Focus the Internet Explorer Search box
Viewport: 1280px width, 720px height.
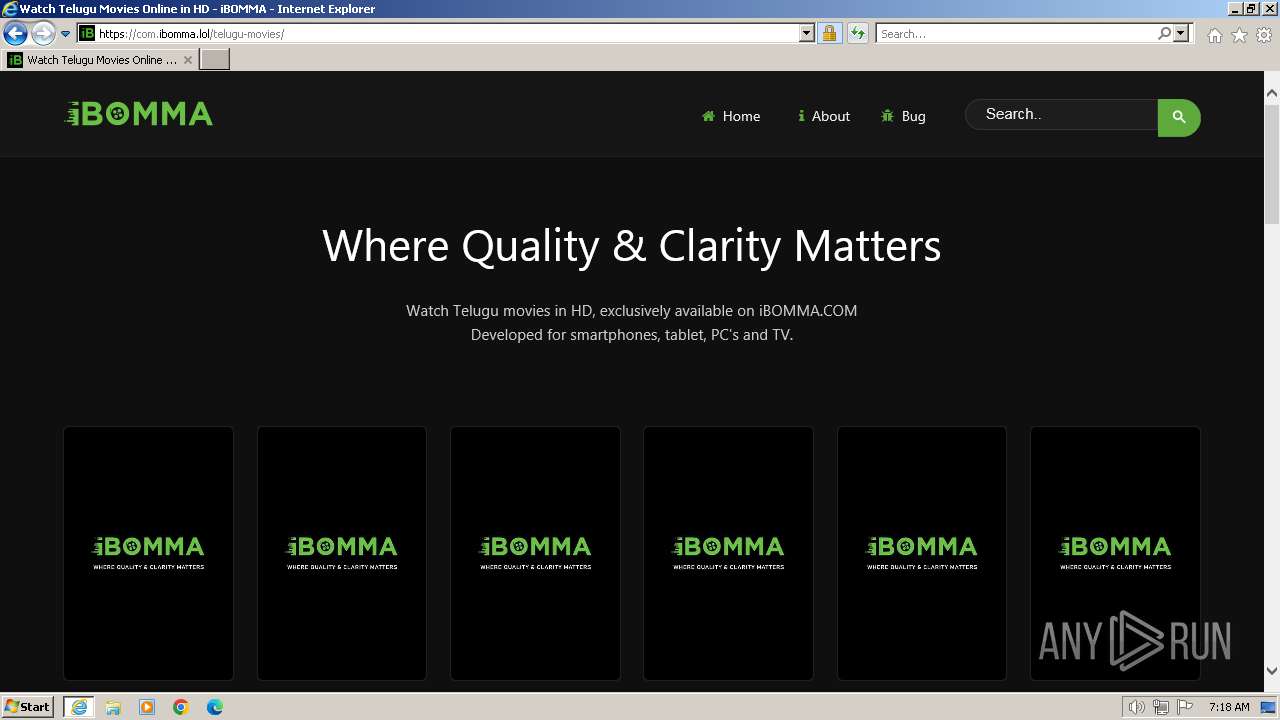1016,33
